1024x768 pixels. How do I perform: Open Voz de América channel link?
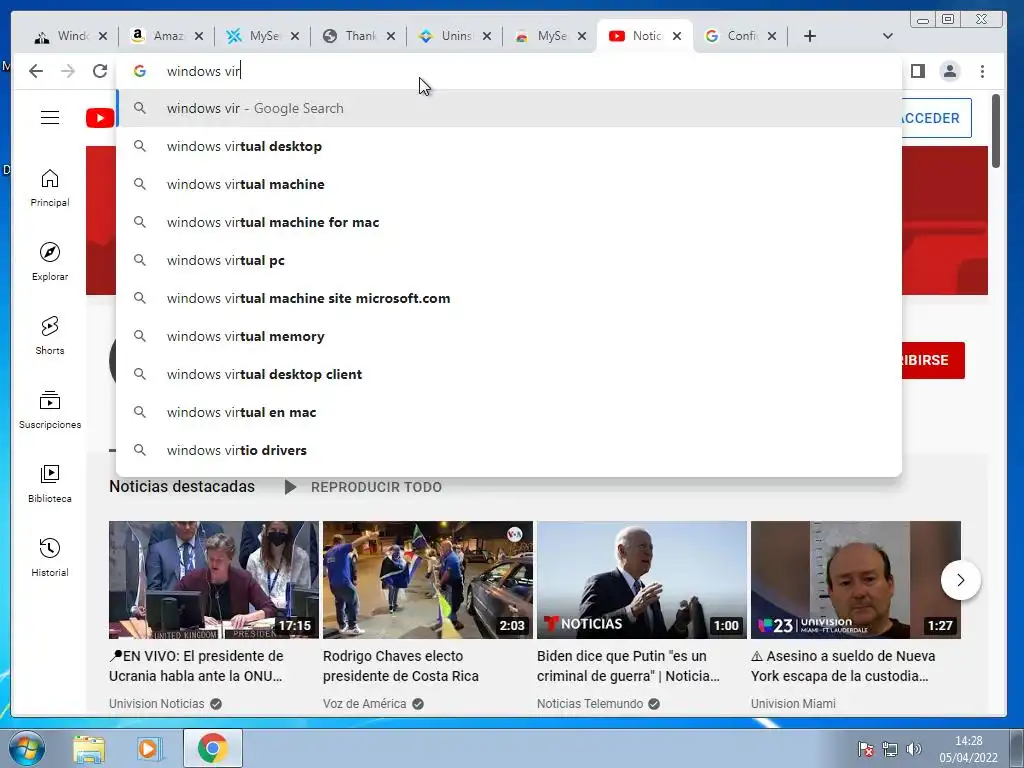[x=364, y=703]
